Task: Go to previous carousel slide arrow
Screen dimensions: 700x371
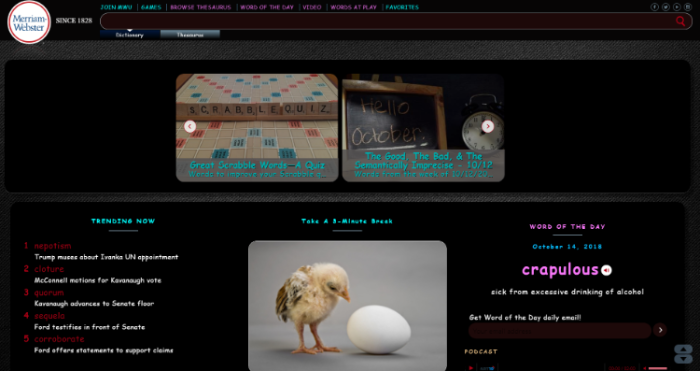Action: (190, 126)
